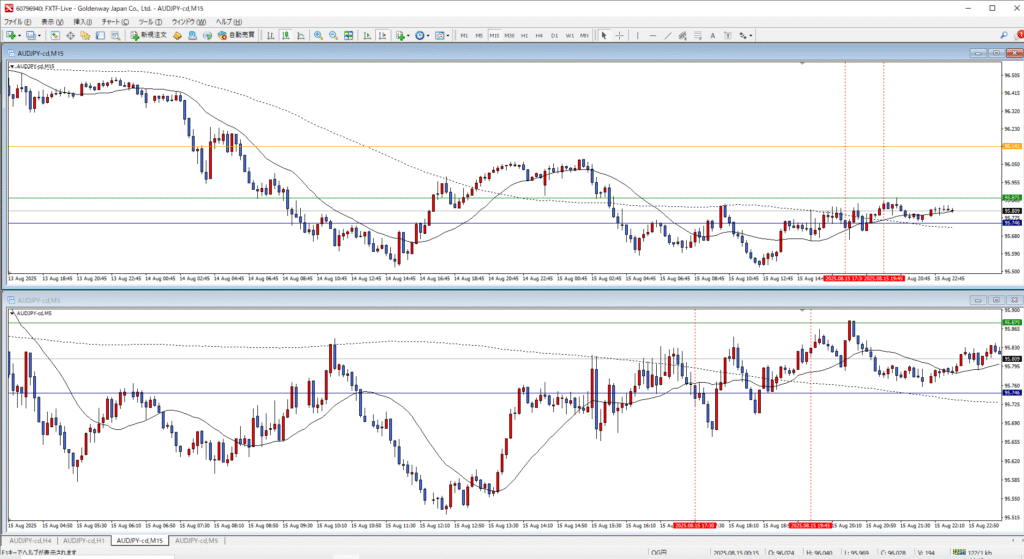
Task: Click the chart shift triangle marker on M15 chart
Action: tap(802, 63)
